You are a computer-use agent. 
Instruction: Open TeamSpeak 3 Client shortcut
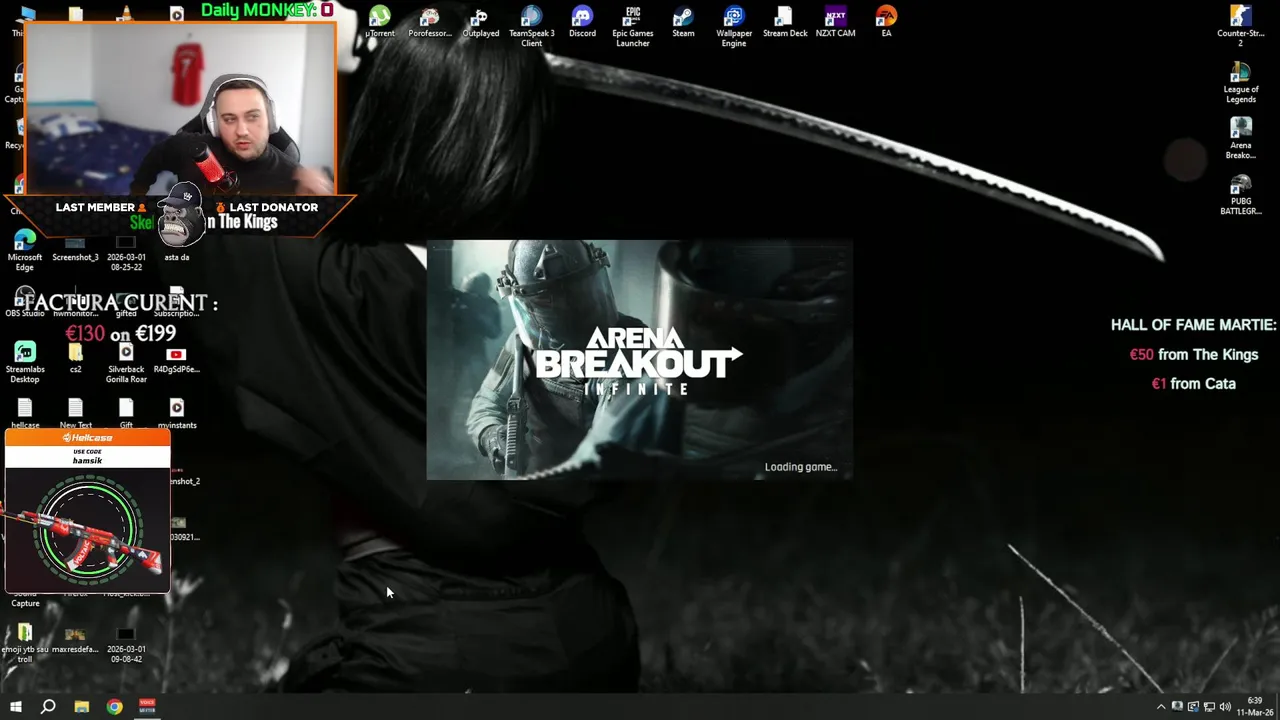tap(531, 26)
